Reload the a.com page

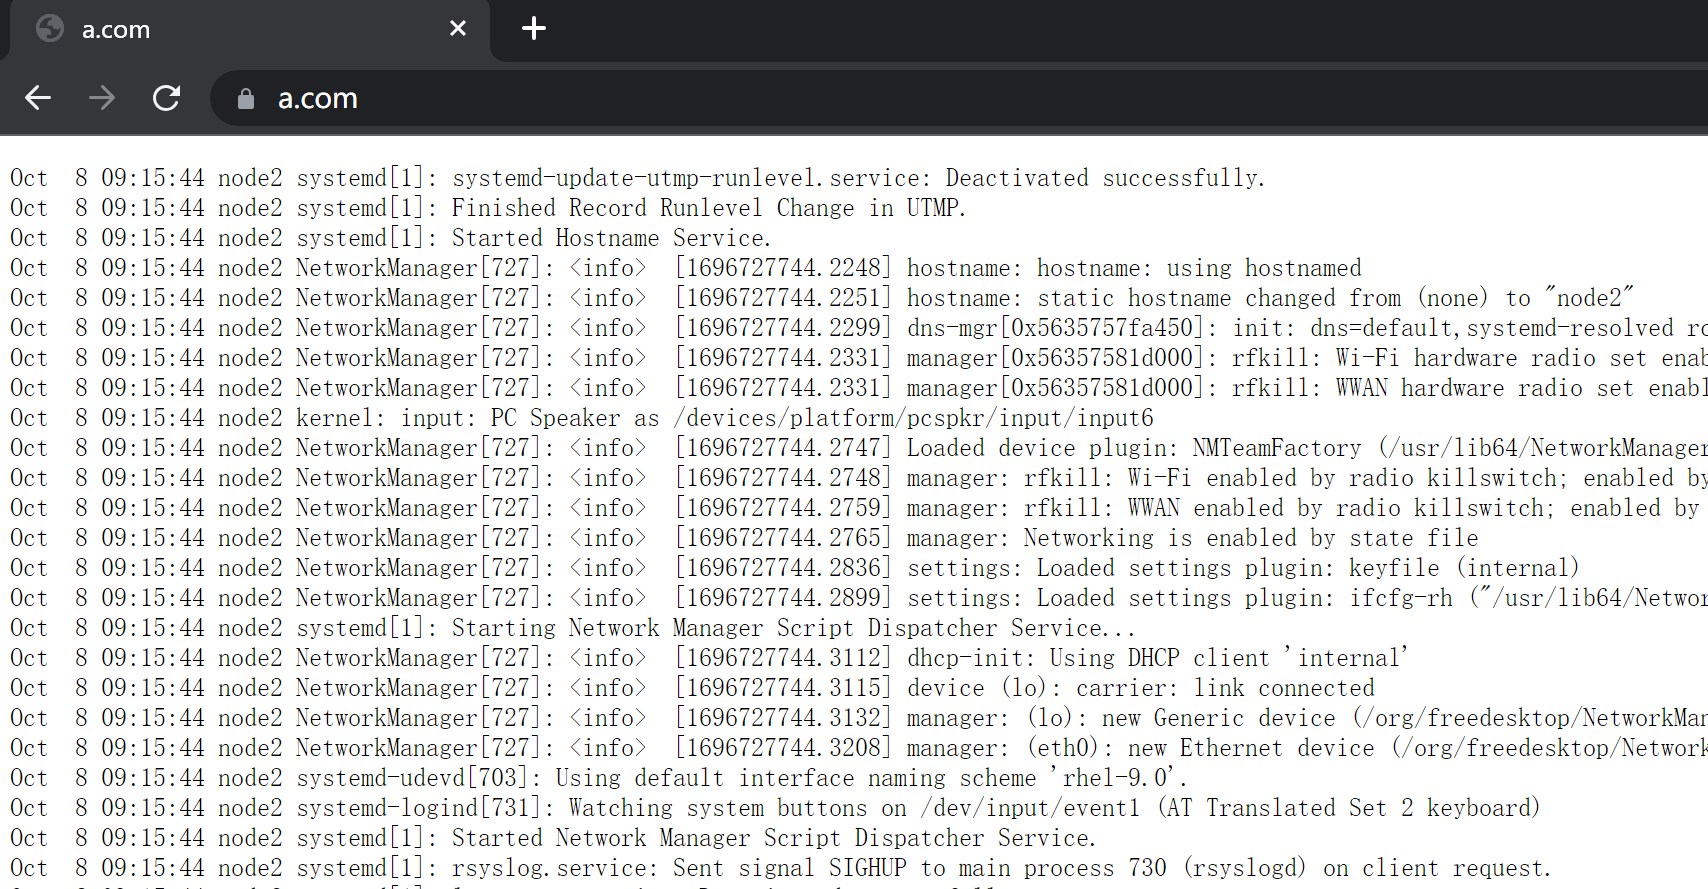(166, 98)
